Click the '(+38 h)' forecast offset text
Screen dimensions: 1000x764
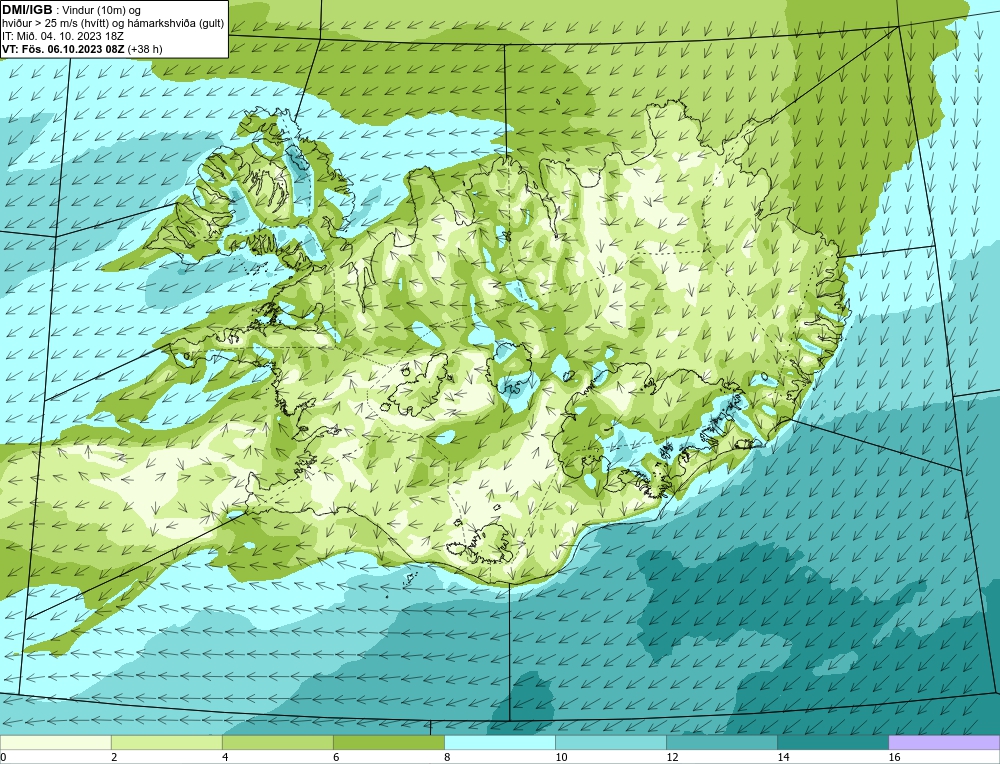[145, 48]
